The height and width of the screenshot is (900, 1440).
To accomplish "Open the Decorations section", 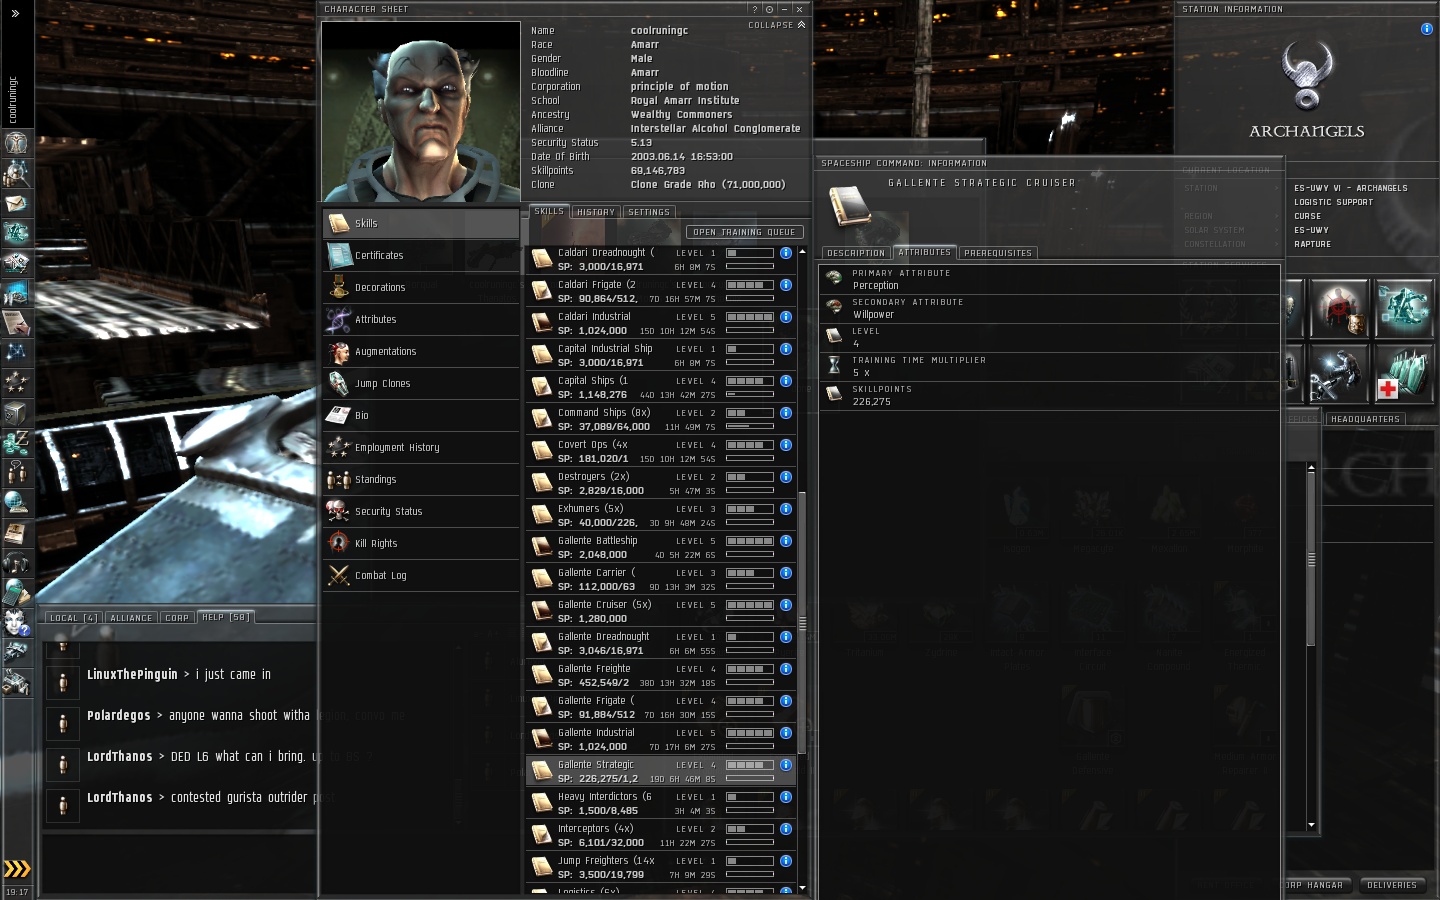I will pyautogui.click(x=421, y=287).
